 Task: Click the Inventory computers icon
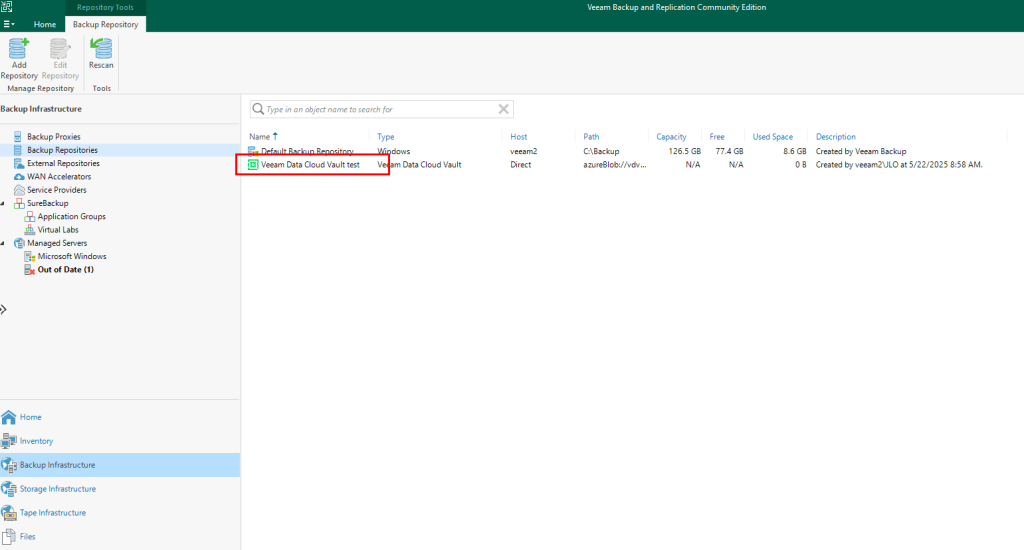8,441
